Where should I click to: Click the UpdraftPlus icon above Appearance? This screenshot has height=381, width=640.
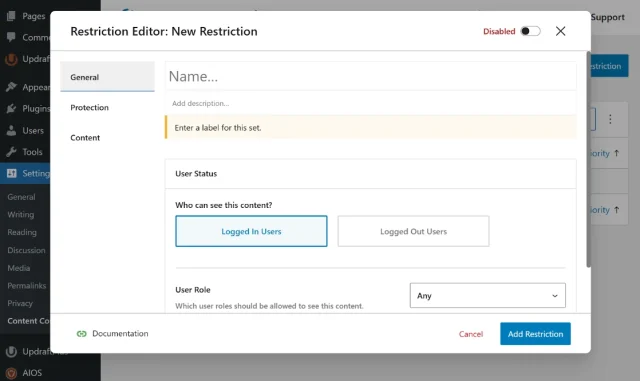pyautogui.click(x=11, y=59)
